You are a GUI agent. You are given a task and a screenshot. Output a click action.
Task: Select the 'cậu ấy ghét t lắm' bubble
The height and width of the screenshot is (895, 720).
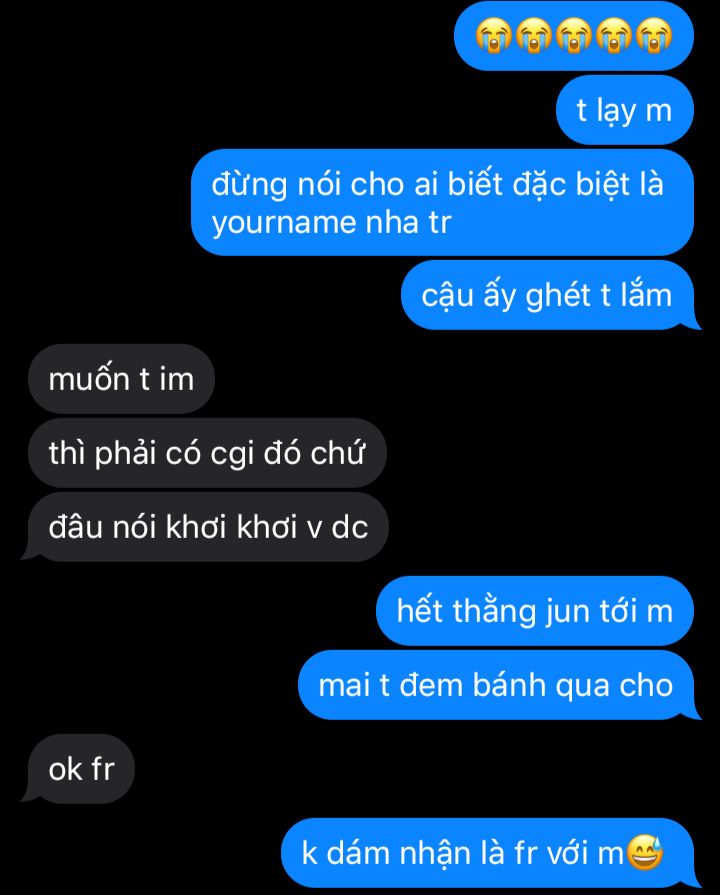tap(550, 295)
